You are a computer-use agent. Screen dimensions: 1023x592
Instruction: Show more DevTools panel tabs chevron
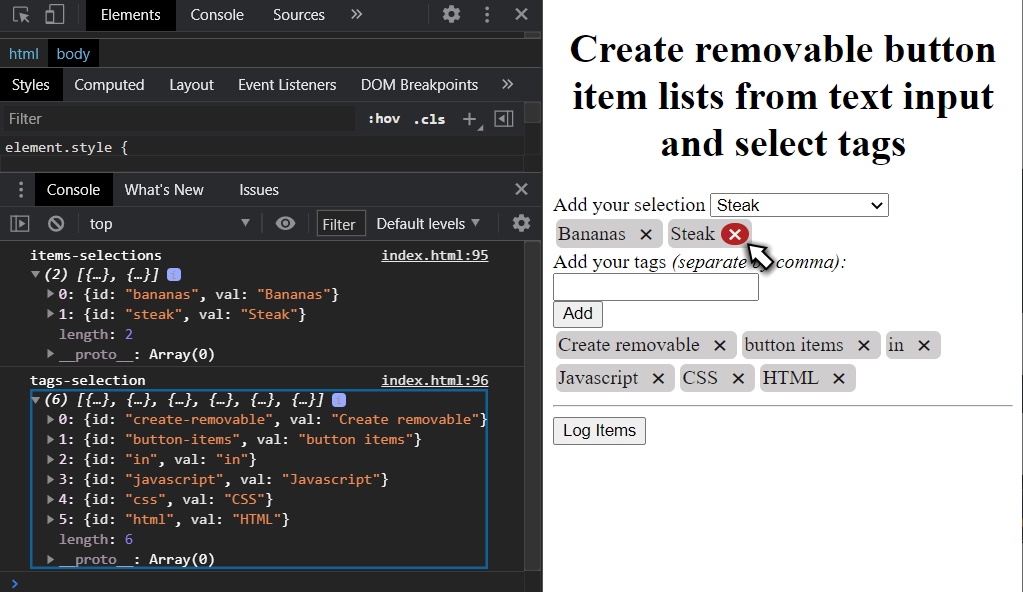point(356,14)
